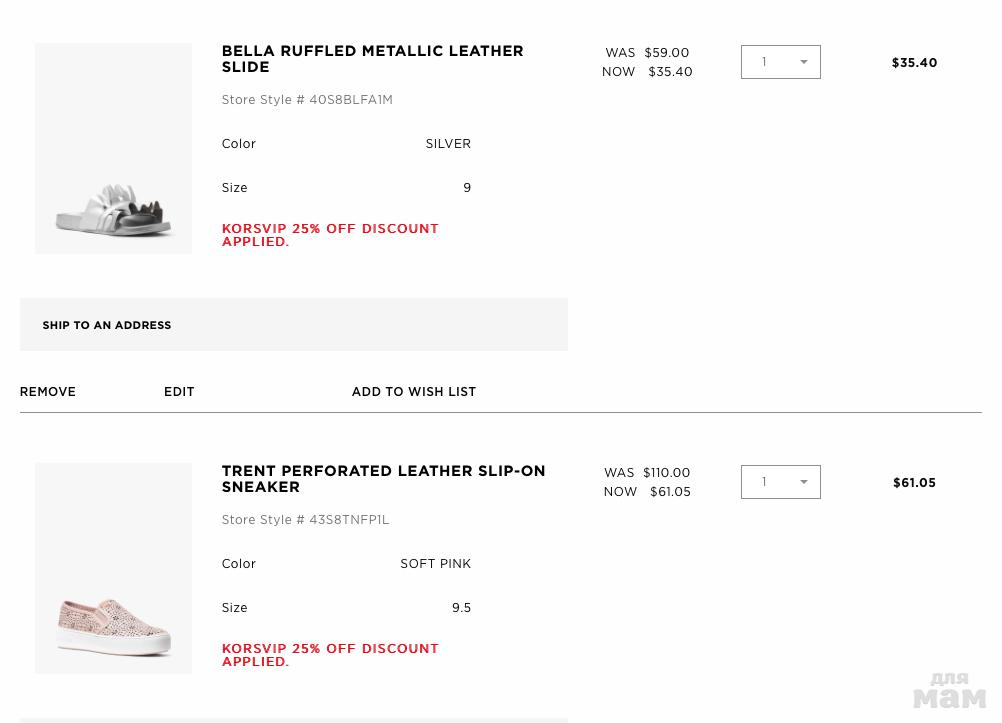Click the для мам watermark logo
The image size is (1002, 723).
pos(949,690)
